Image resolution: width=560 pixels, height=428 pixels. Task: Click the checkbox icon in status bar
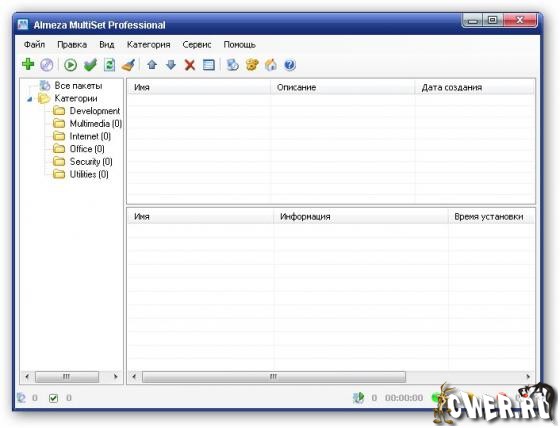pos(53,398)
